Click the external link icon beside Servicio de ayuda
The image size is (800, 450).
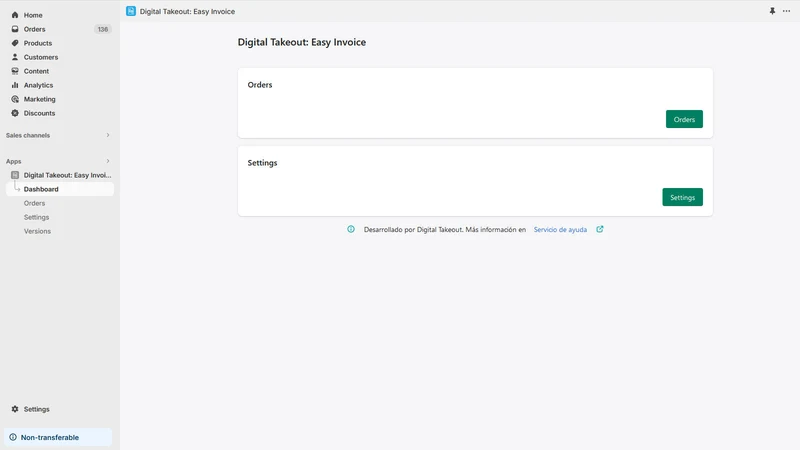tap(599, 230)
